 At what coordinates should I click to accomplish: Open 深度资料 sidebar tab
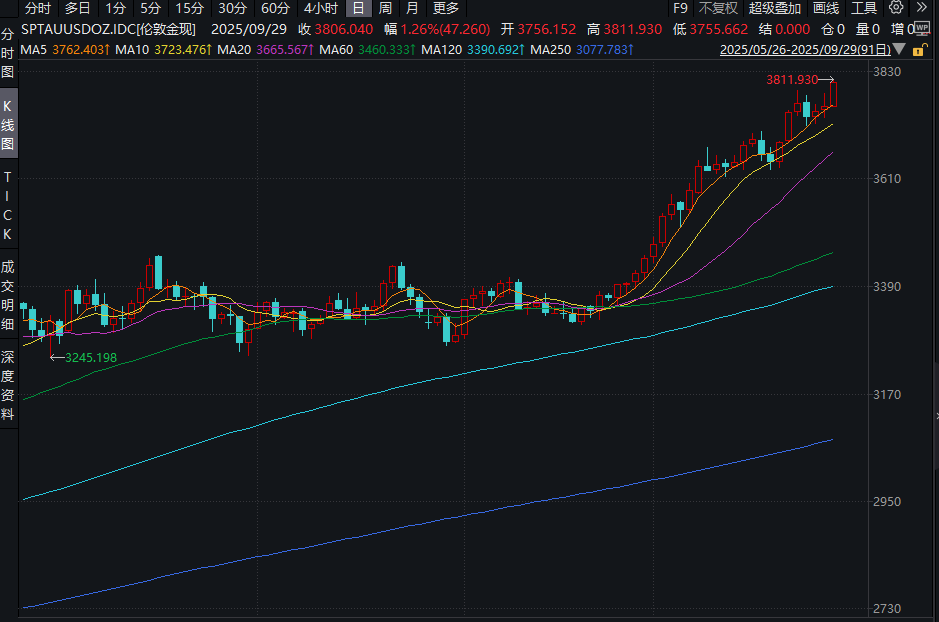click(x=8, y=385)
